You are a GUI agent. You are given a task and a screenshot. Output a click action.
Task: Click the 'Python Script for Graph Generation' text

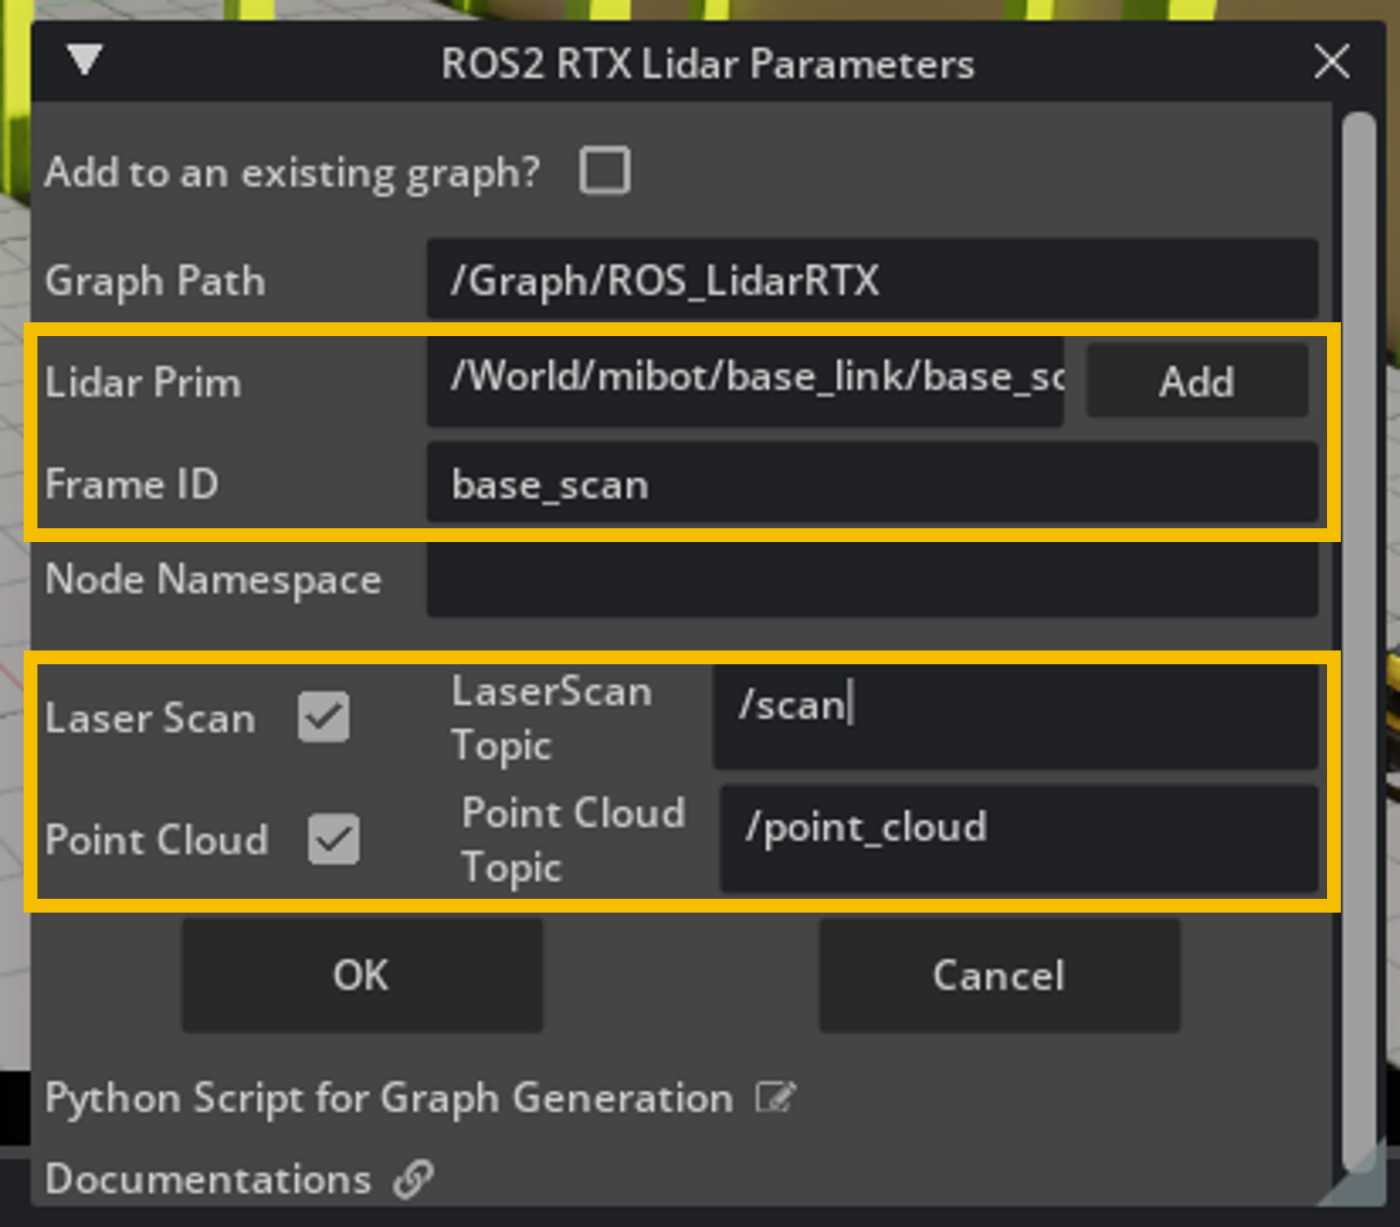(x=389, y=1098)
